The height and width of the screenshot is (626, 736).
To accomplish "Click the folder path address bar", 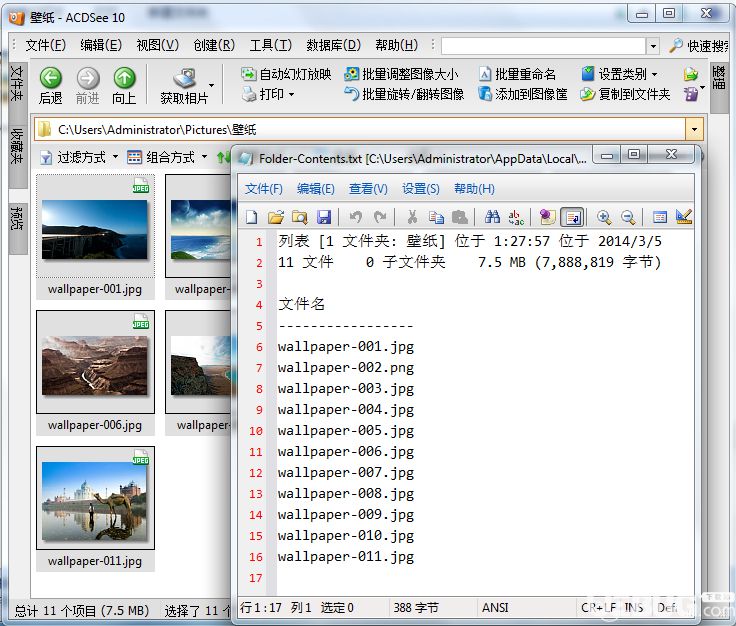I will pos(360,130).
